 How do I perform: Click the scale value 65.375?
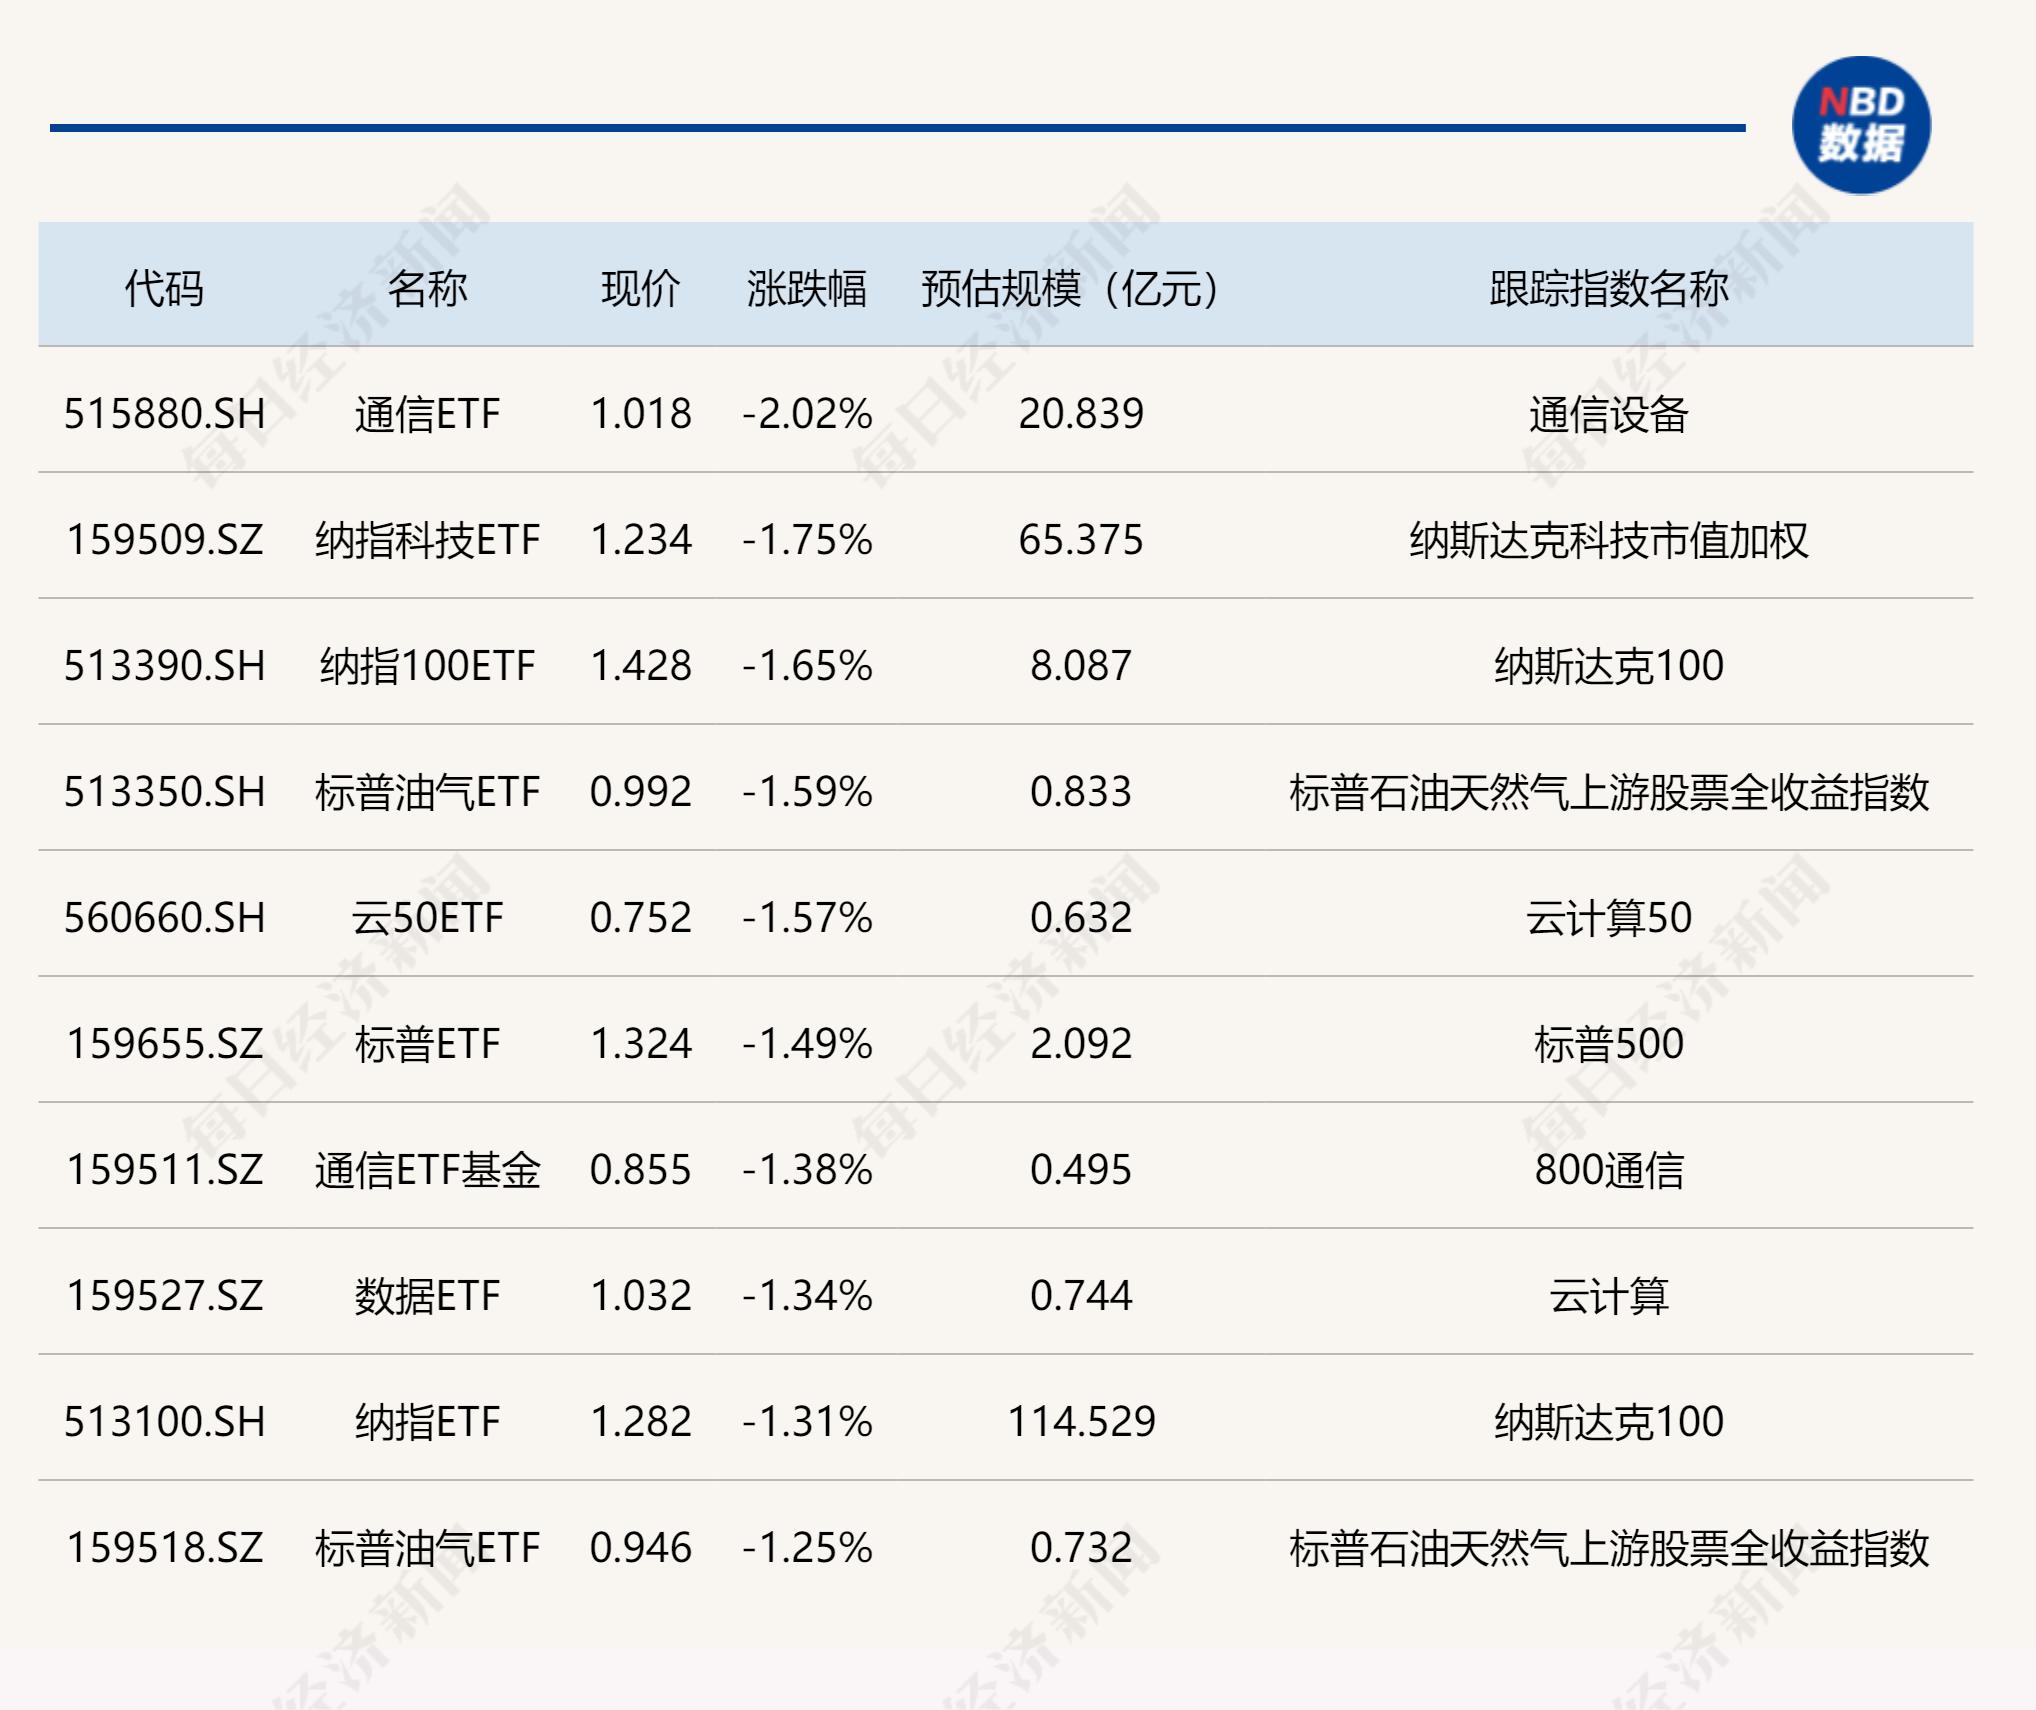coord(1081,540)
